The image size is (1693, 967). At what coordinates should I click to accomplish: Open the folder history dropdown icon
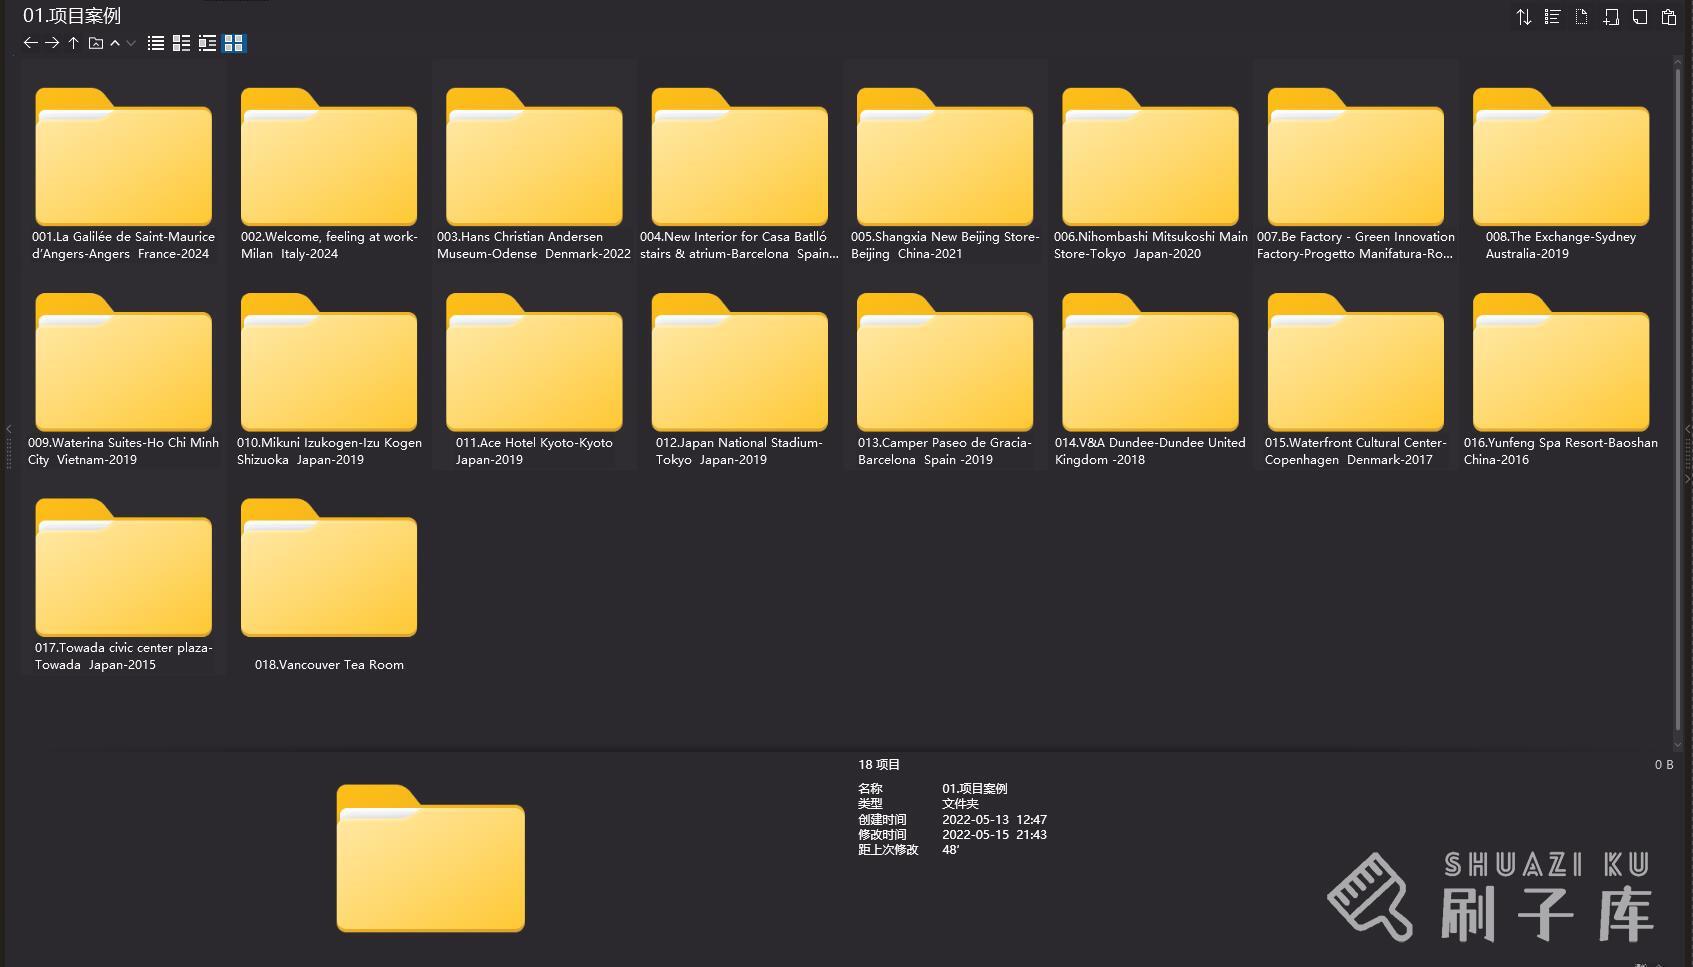pos(96,43)
